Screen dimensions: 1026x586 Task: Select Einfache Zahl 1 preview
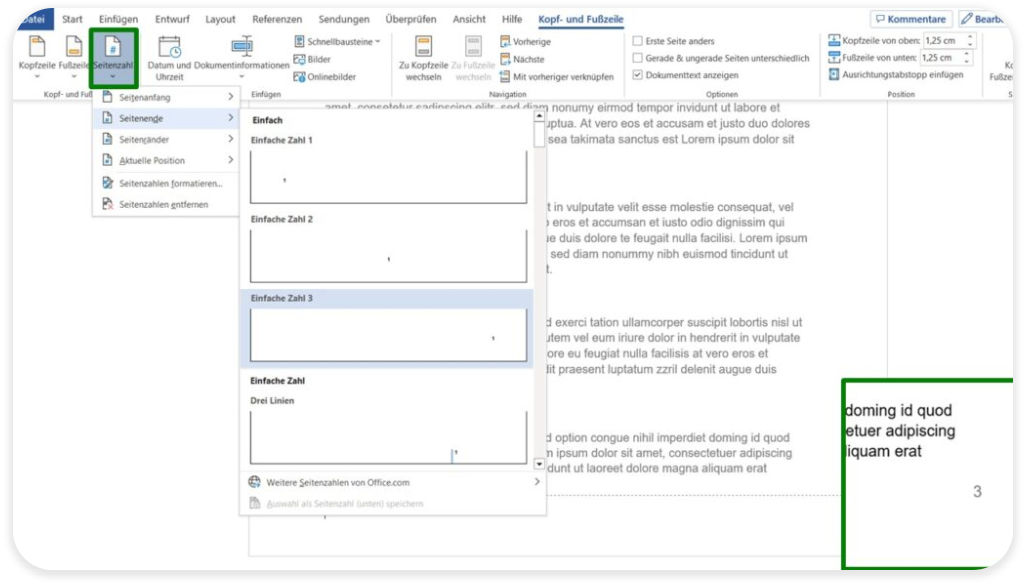tap(388, 177)
